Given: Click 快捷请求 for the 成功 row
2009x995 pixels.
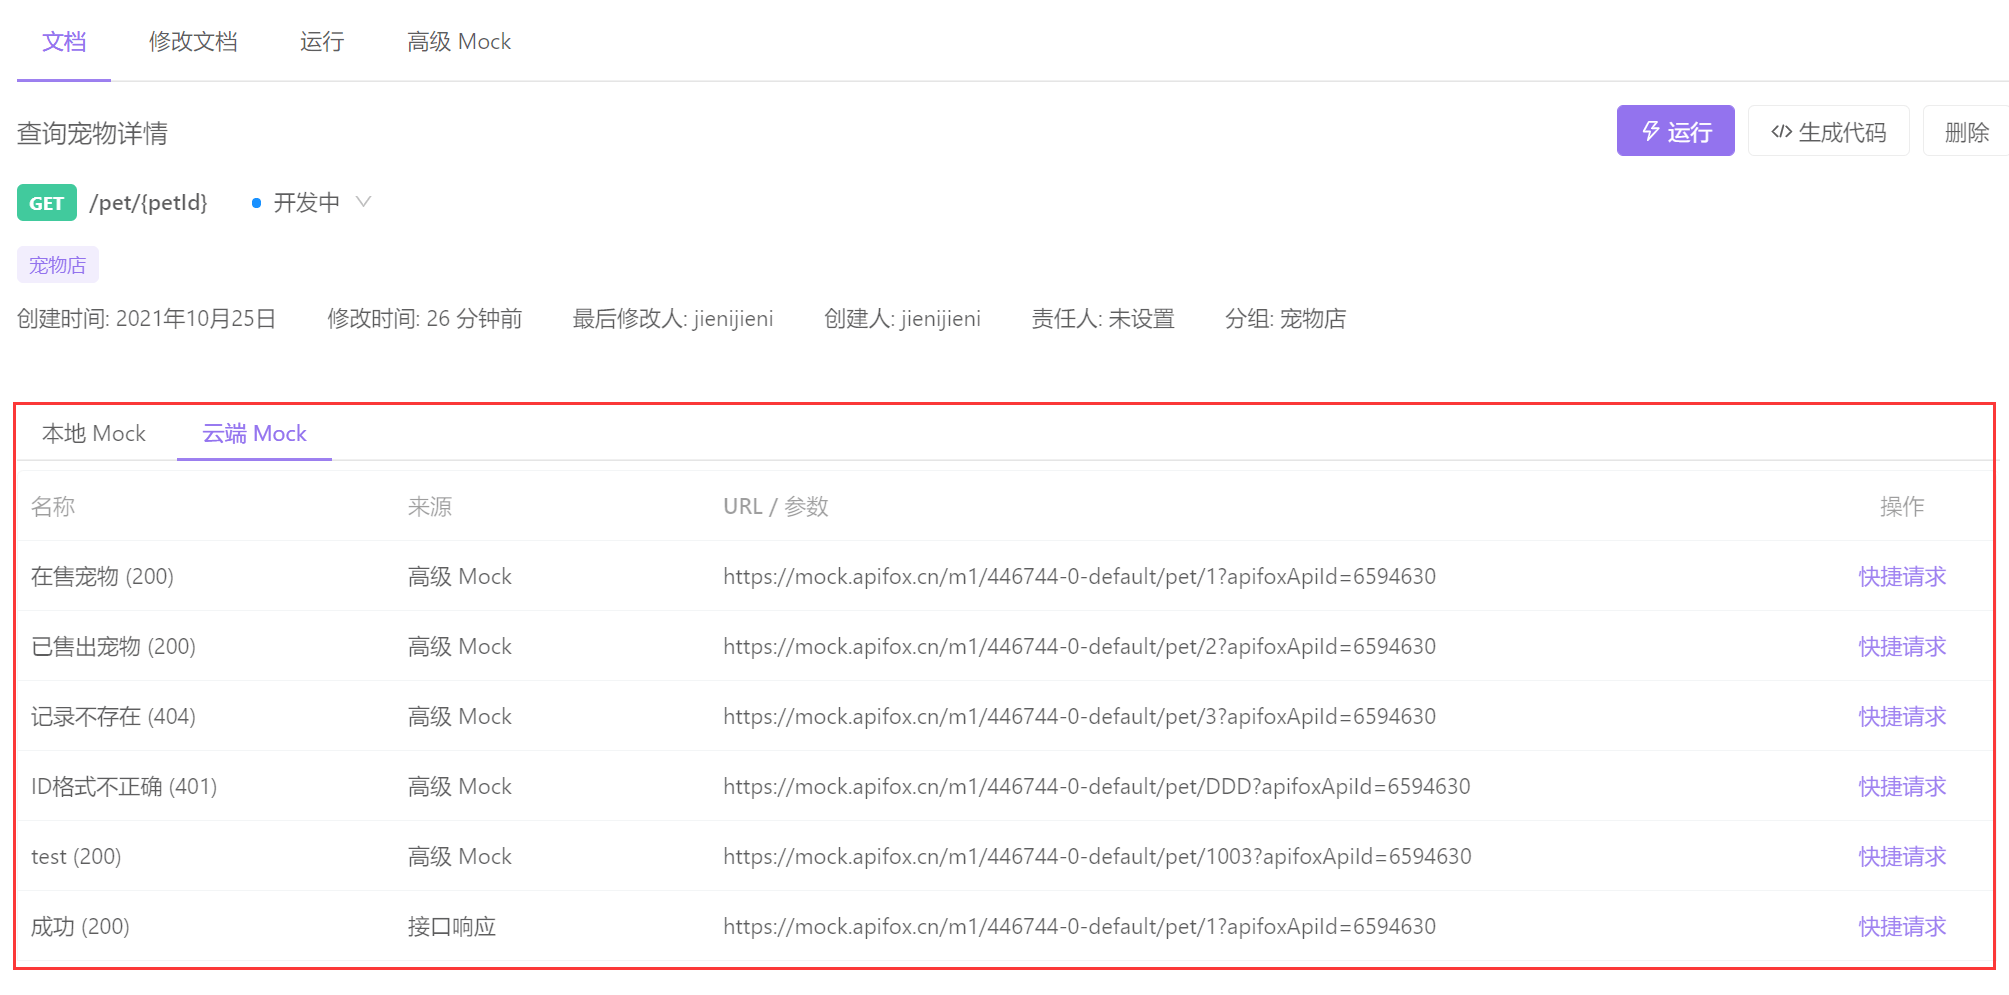Looking at the screenshot, I should pos(1900,926).
